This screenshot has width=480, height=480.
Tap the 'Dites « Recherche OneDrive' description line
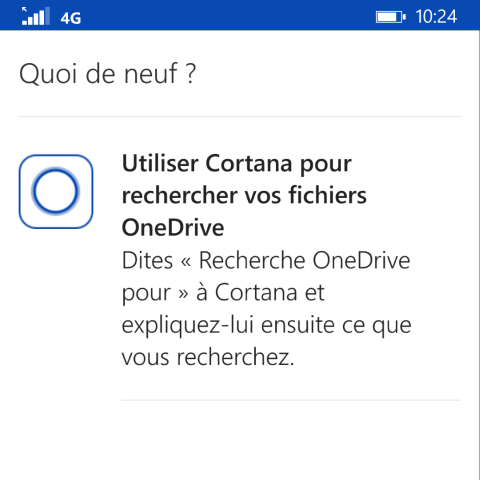click(x=266, y=260)
